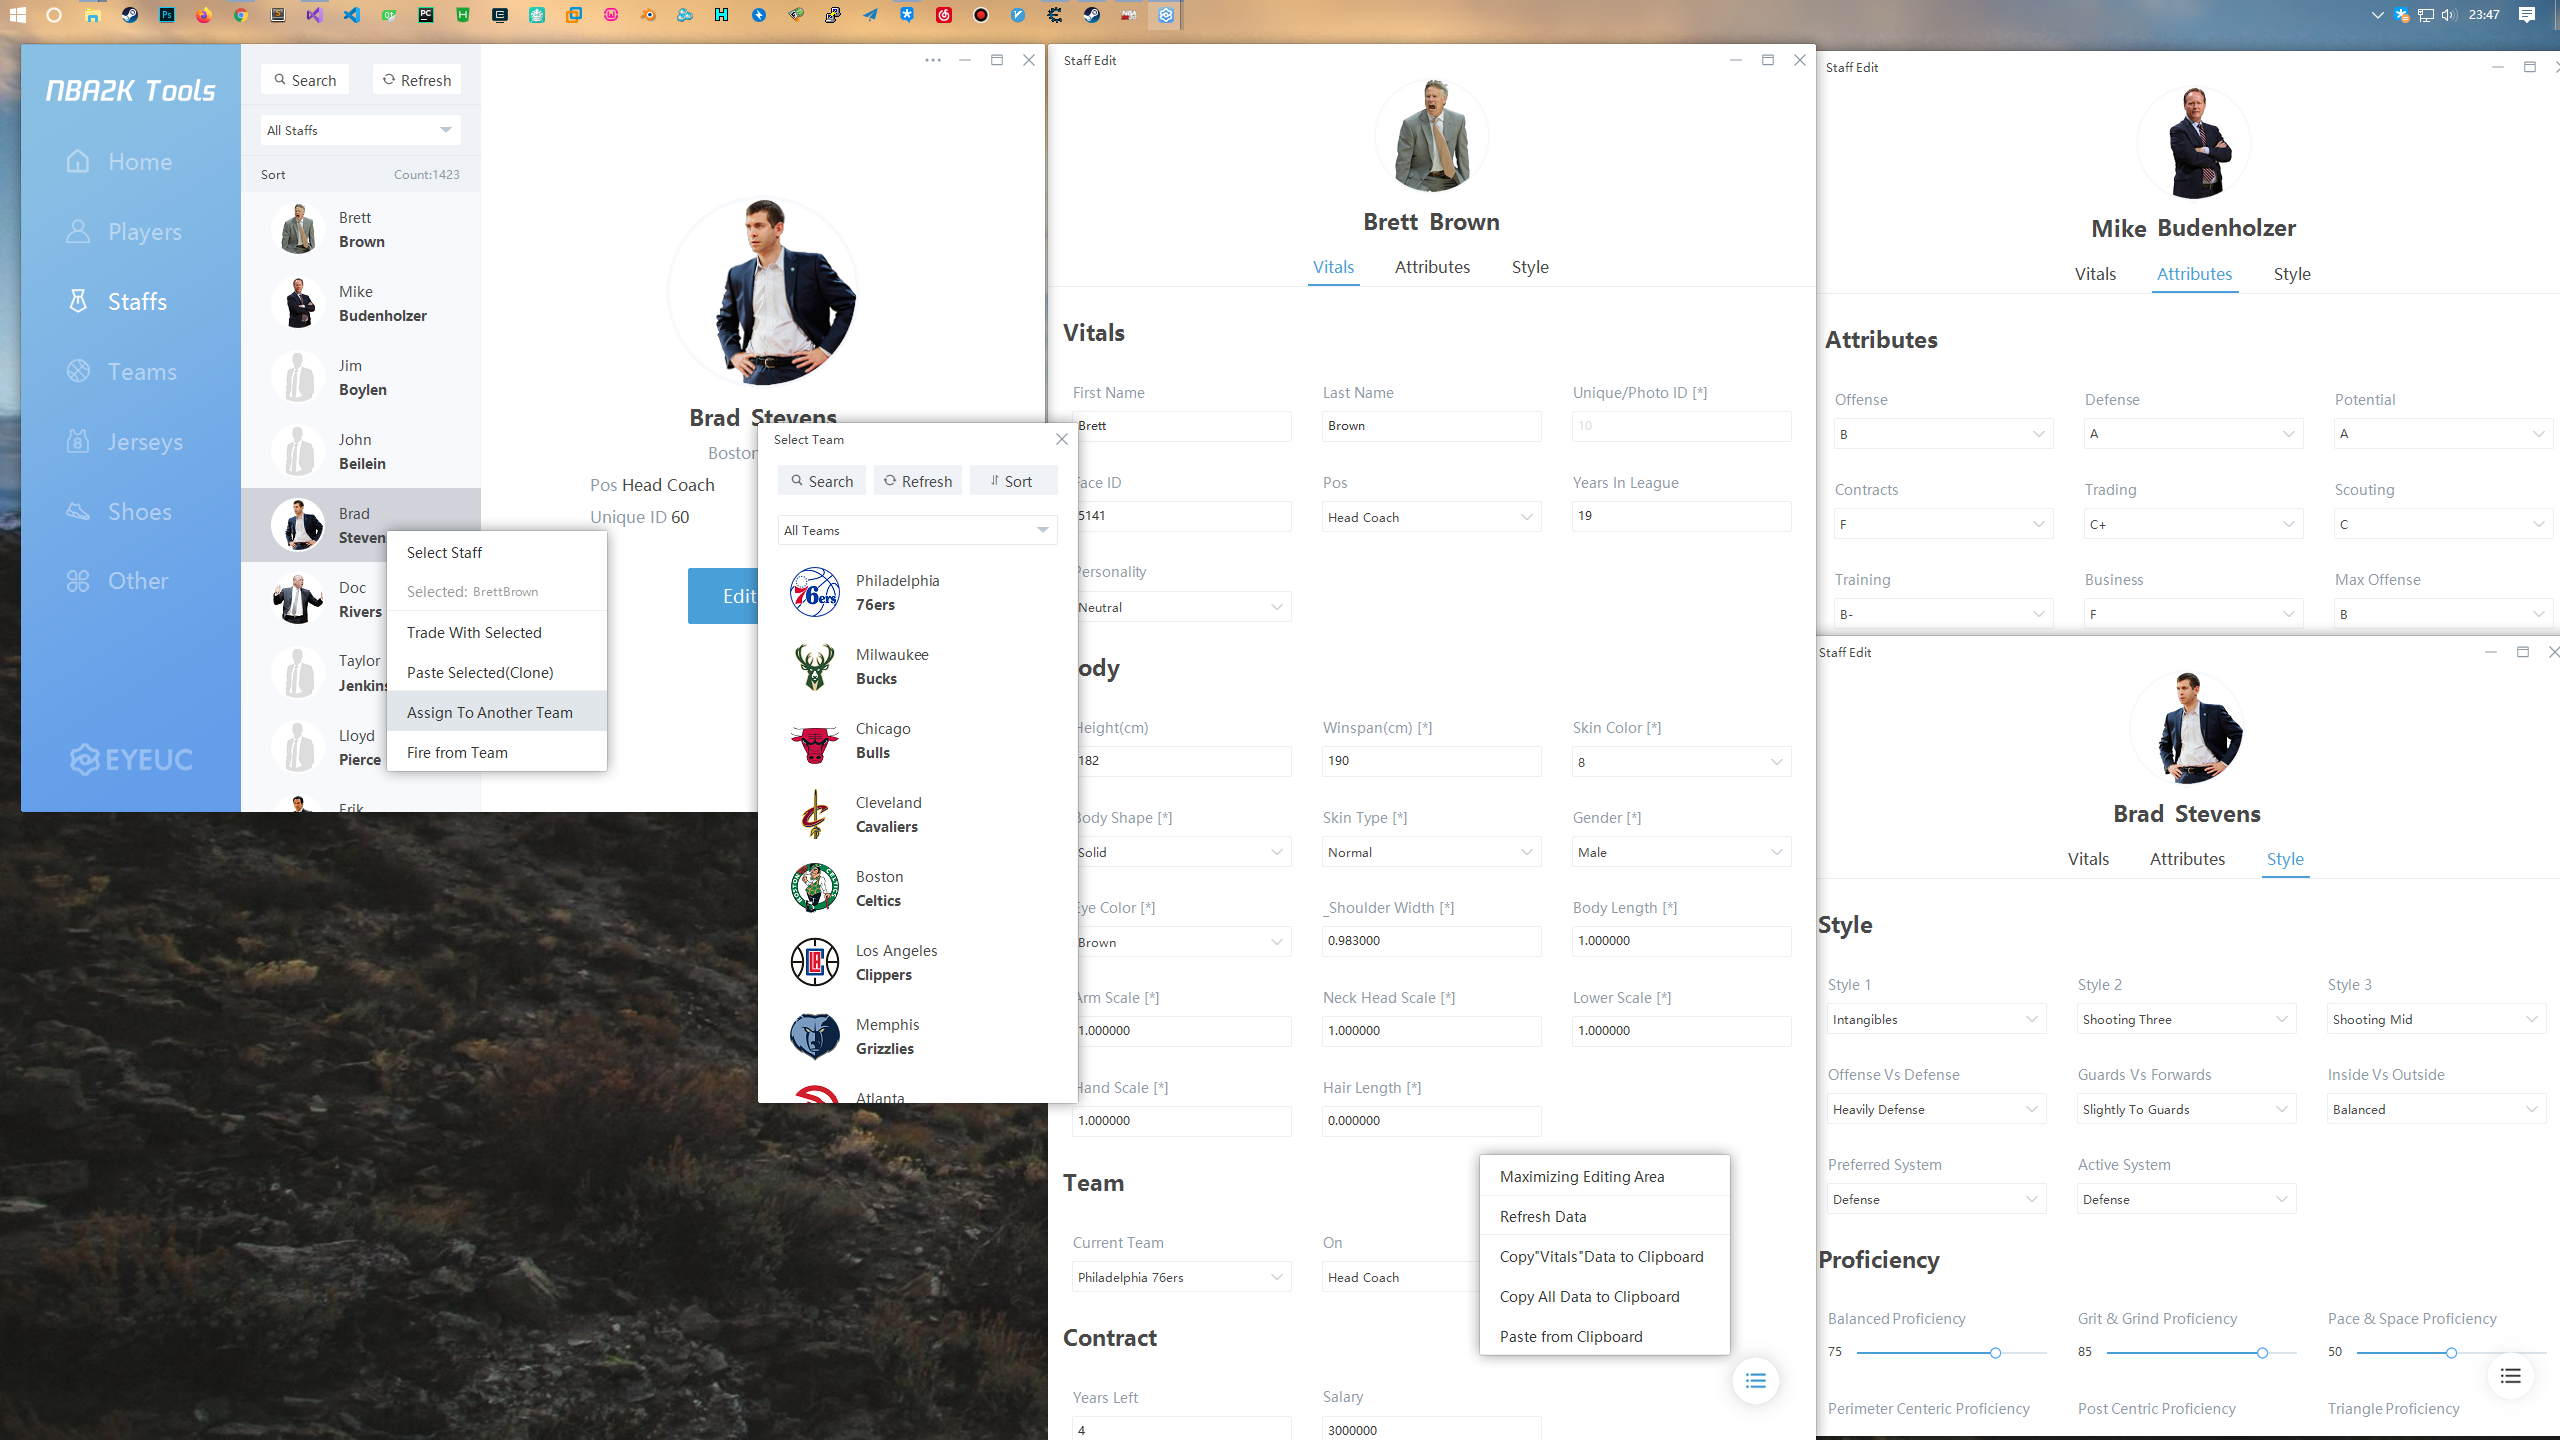
Task: Click the Steam icon in taskbar
Action: [130, 15]
